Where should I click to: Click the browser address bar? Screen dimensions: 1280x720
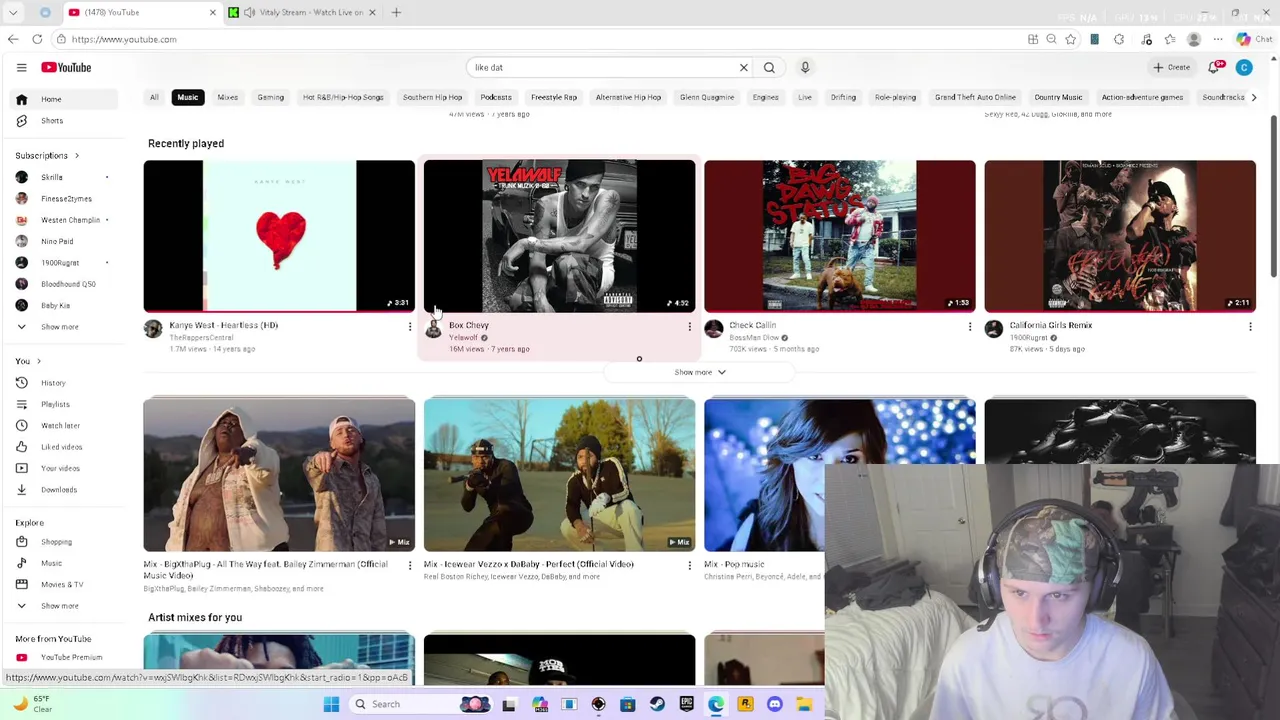[x=540, y=39]
